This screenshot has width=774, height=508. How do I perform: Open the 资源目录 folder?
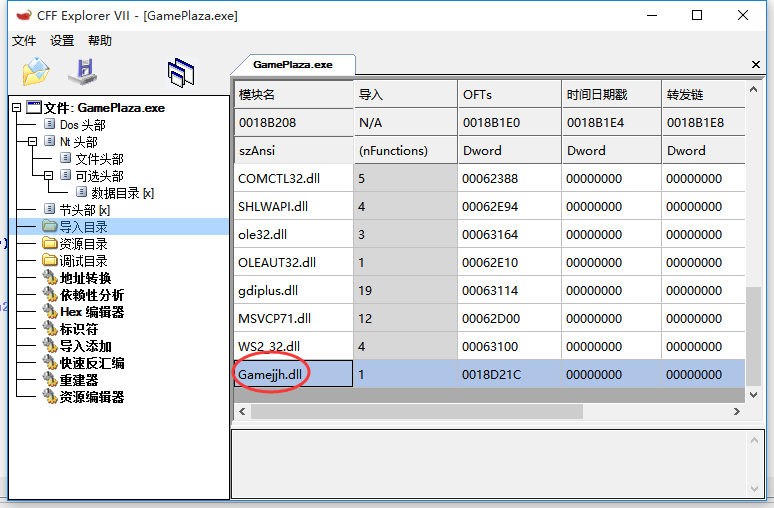tap(83, 244)
